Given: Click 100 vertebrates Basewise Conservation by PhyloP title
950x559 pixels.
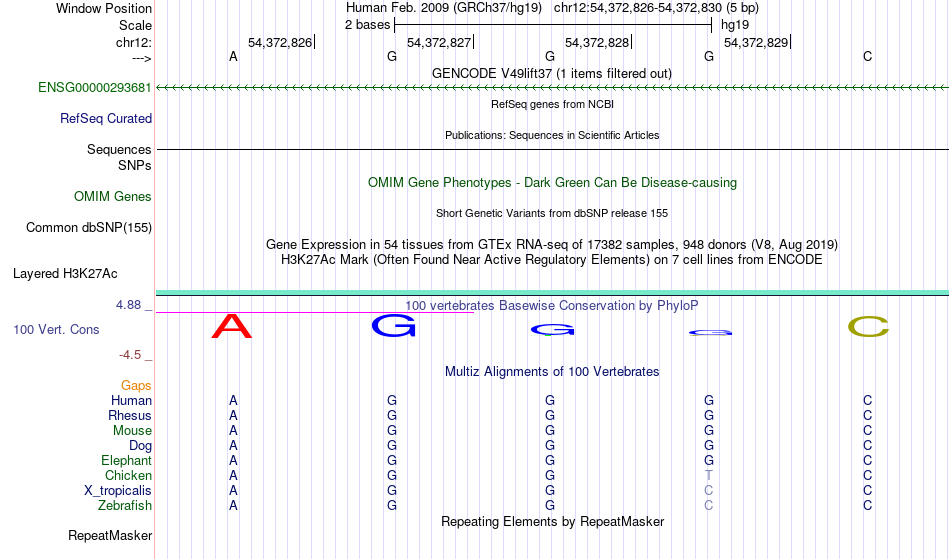Looking at the screenshot, I should pyautogui.click(x=552, y=306).
